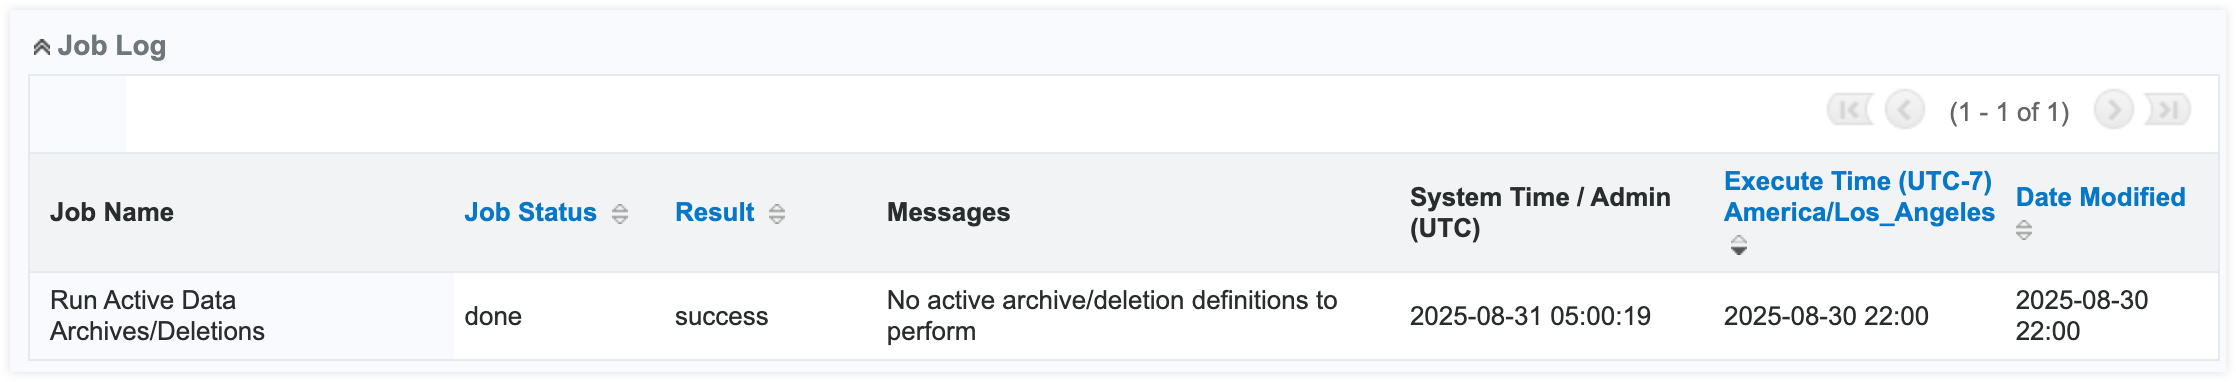Click the no active archive message cell
2236x382 pixels.
[1112, 316]
